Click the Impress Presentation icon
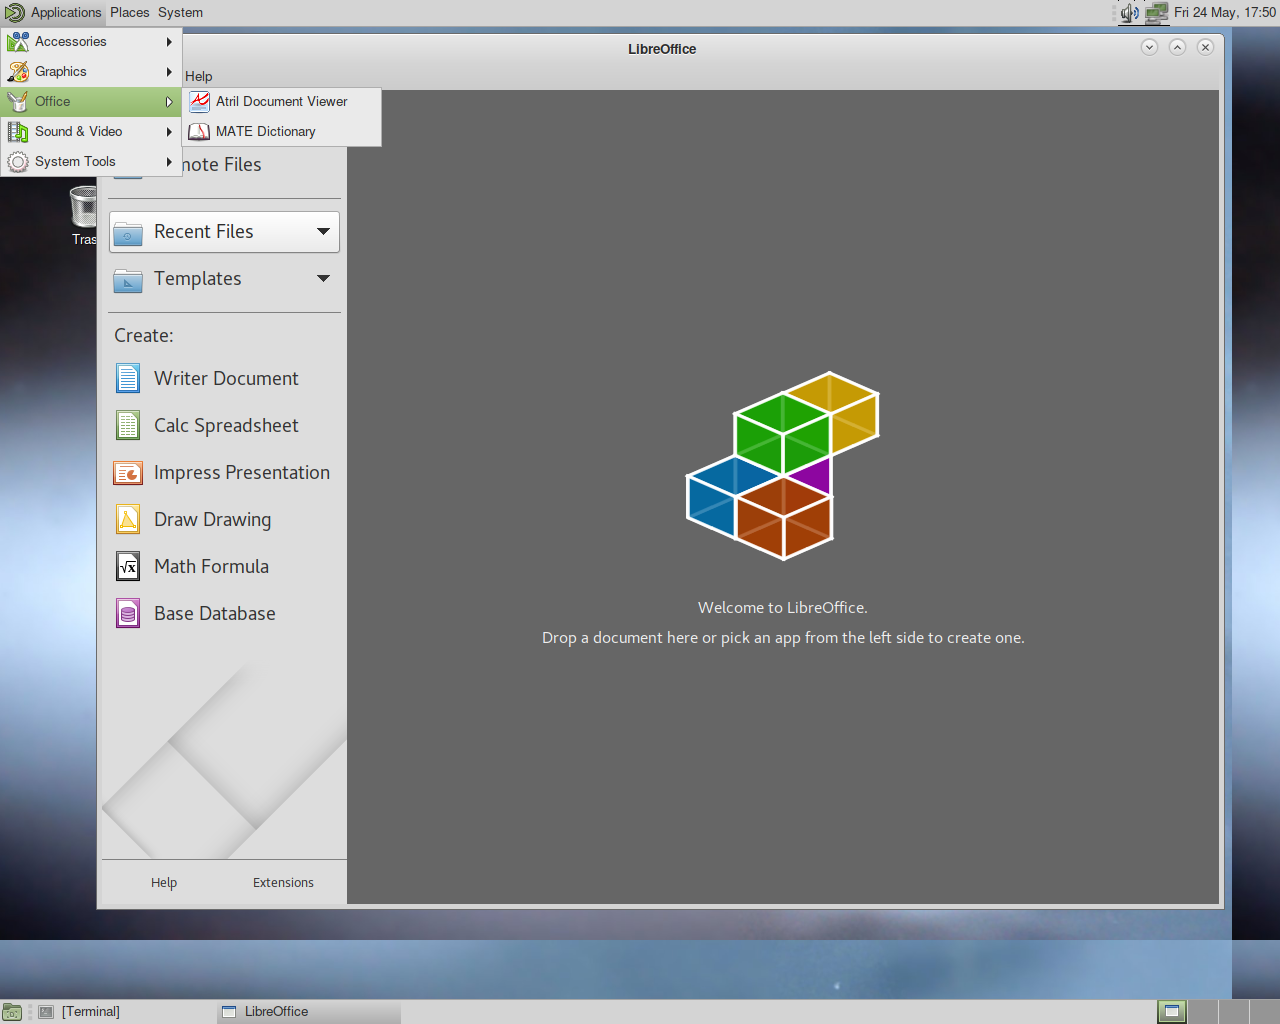This screenshot has height=1024, width=1280. click(x=128, y=472)
